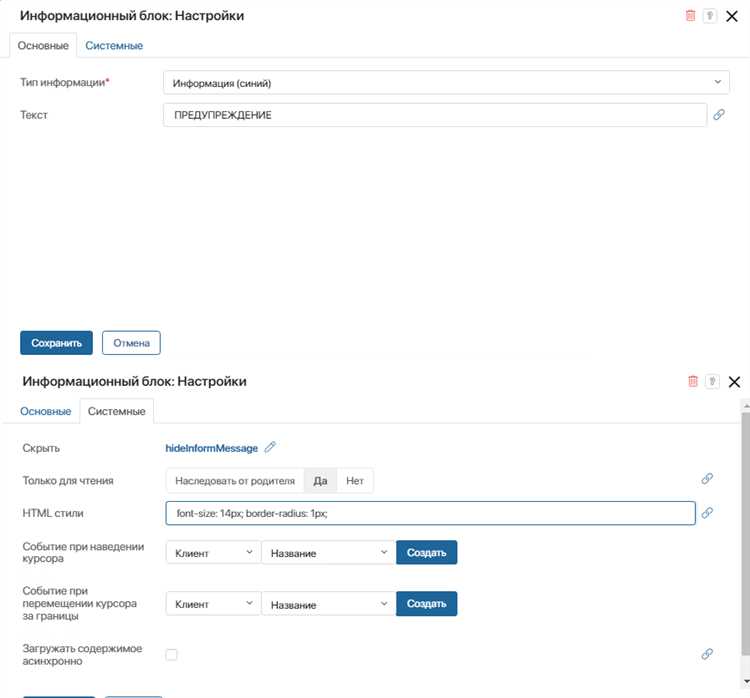Image resolution: width=750 pixels, height=698 pixels.
Task: Click the pin icon in upper settings panel
Action: coord(710,16)
